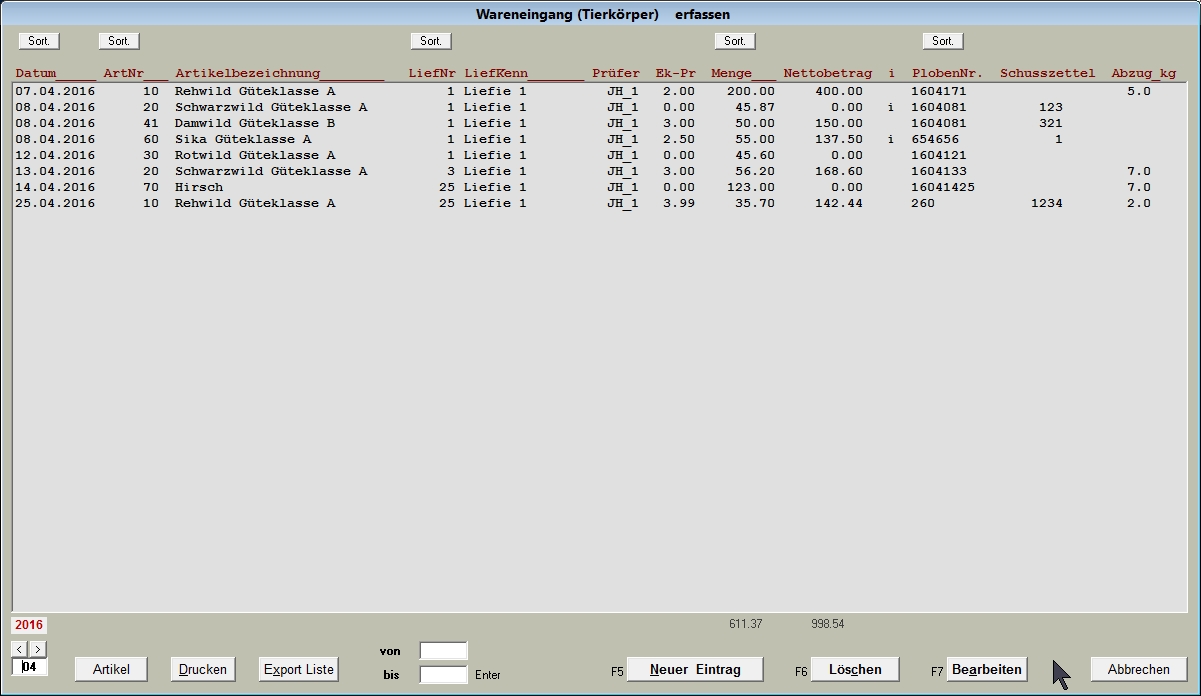Screen dimensions: 1201x696
Task: Select the Sika Güteklasse A row
Action: (x=243, y=139)
